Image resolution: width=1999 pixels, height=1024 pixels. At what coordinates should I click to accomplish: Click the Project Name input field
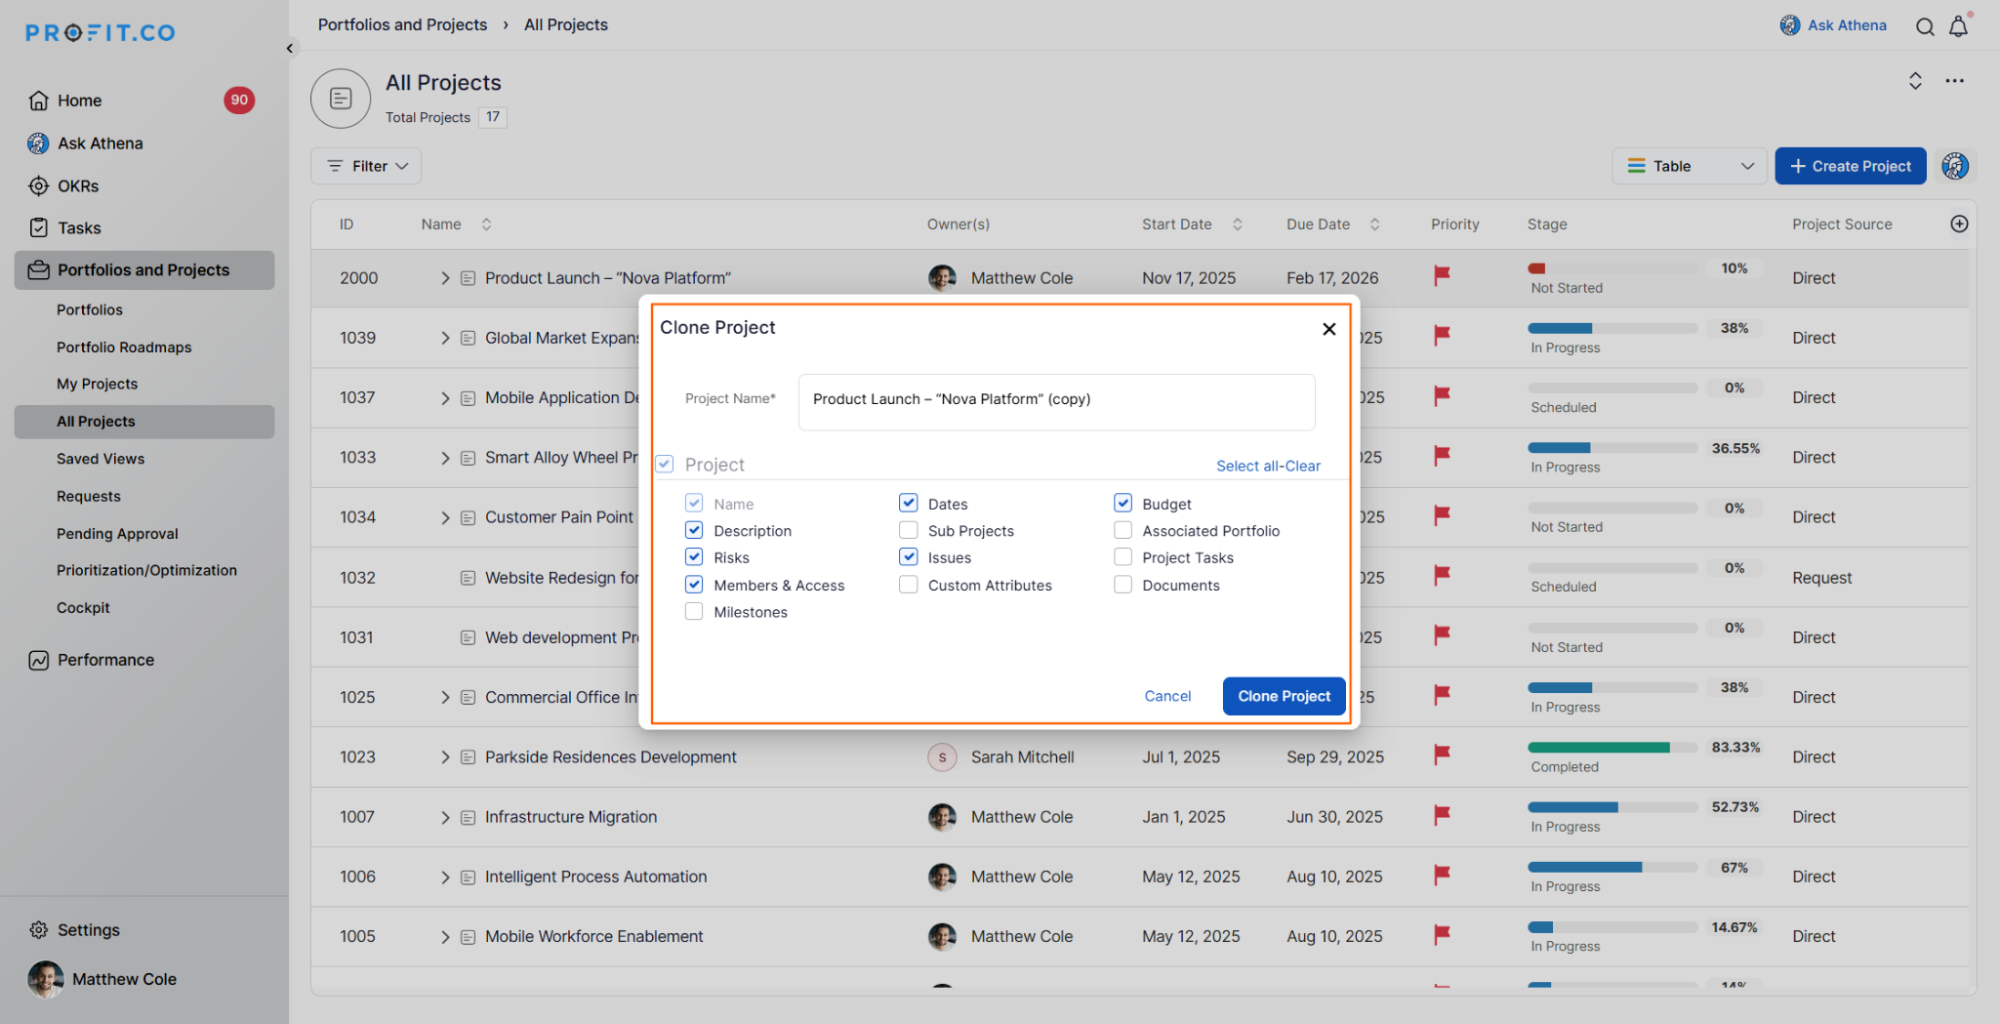click(x=1055, y=399)
